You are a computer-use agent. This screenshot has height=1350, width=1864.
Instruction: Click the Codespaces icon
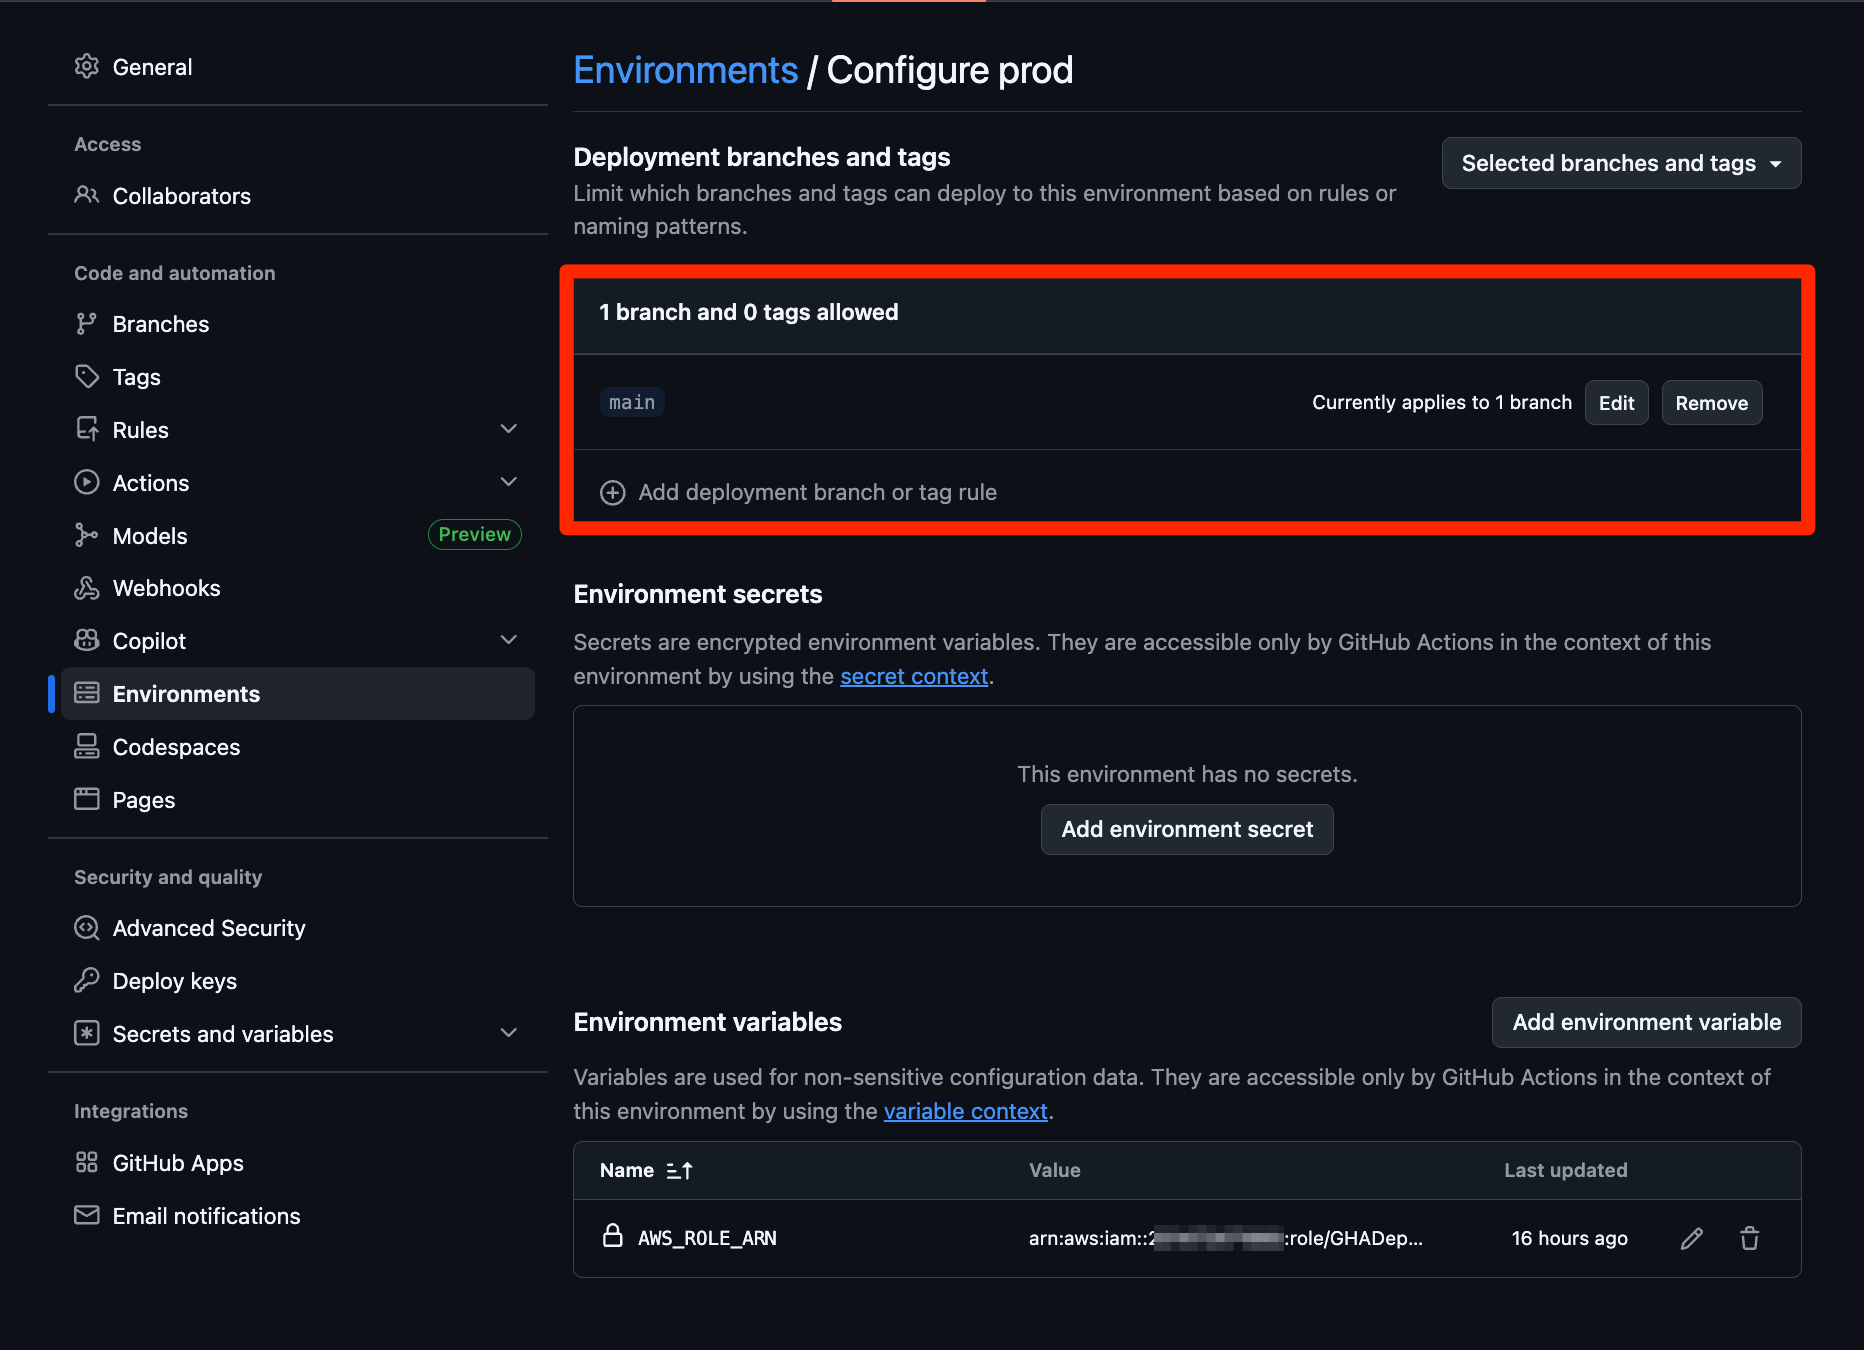click(87, 747)
